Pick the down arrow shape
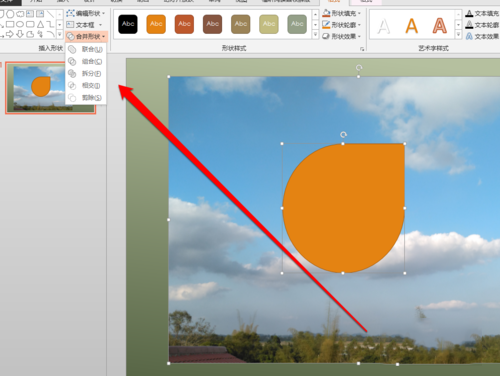 [x=20, y=34]
